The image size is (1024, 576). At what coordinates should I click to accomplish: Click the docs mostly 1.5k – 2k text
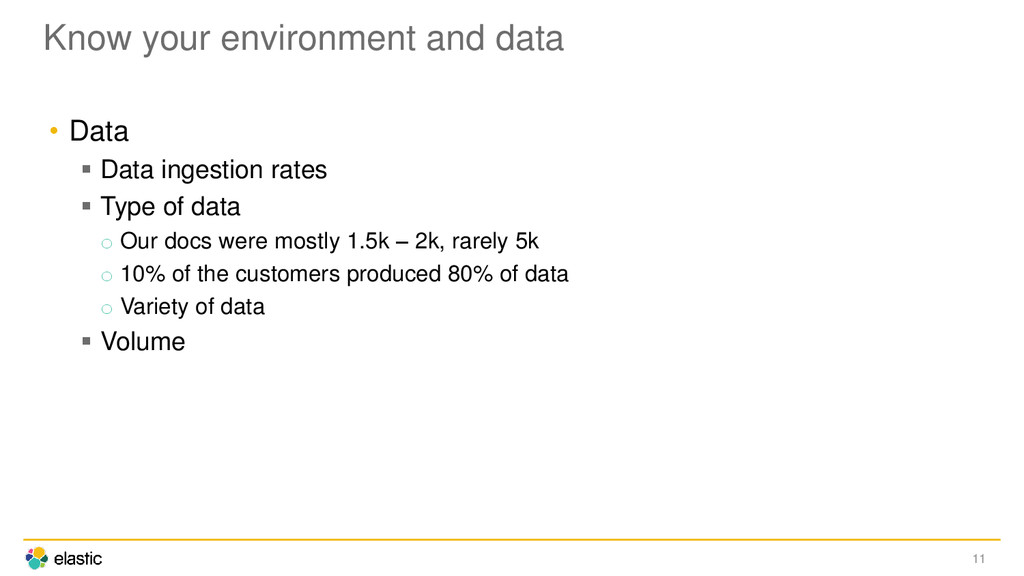click(329, 241)
